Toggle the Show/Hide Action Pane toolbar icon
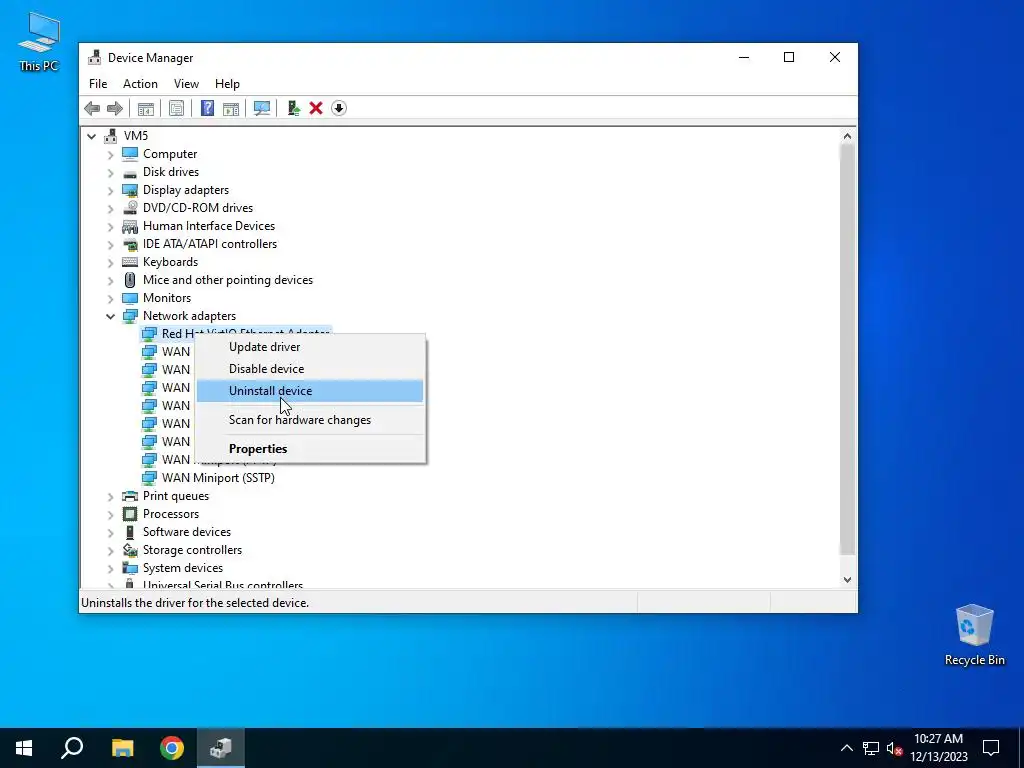Viewport: 1024px width, 768px height. coord(231,108)
